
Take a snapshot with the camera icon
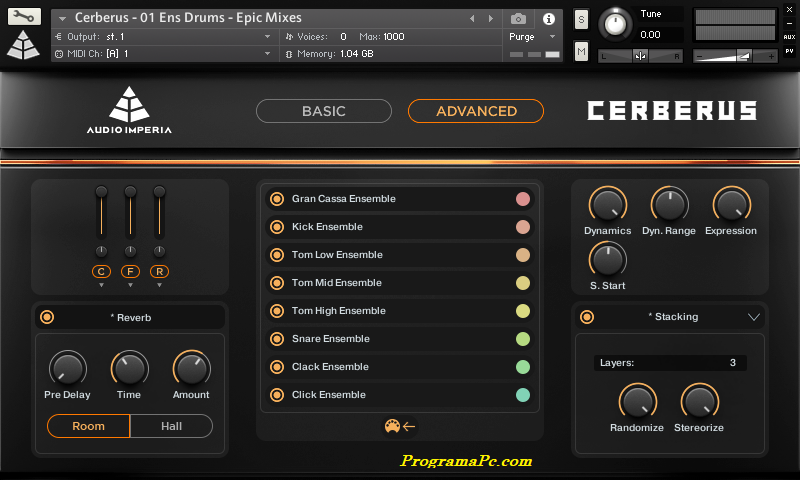coord(518,19)
